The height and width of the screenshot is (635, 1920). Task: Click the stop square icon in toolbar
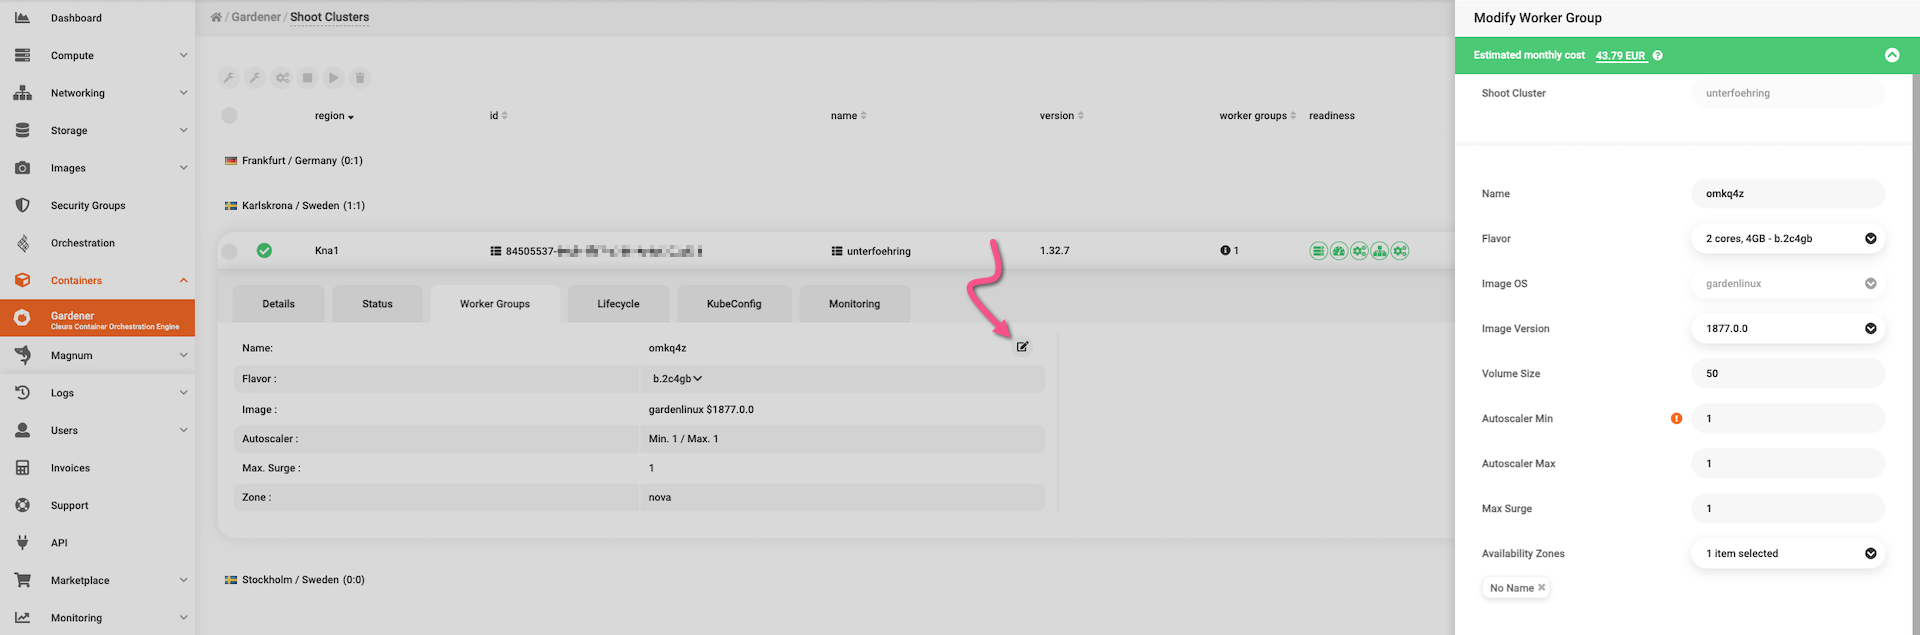308,78
